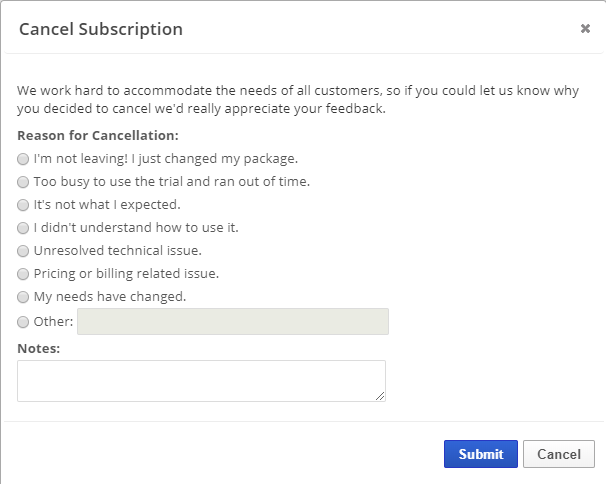Pick "It's not what I expected" radio
Image resolution: width=606 pixels, height=484 pixels.
23,205
